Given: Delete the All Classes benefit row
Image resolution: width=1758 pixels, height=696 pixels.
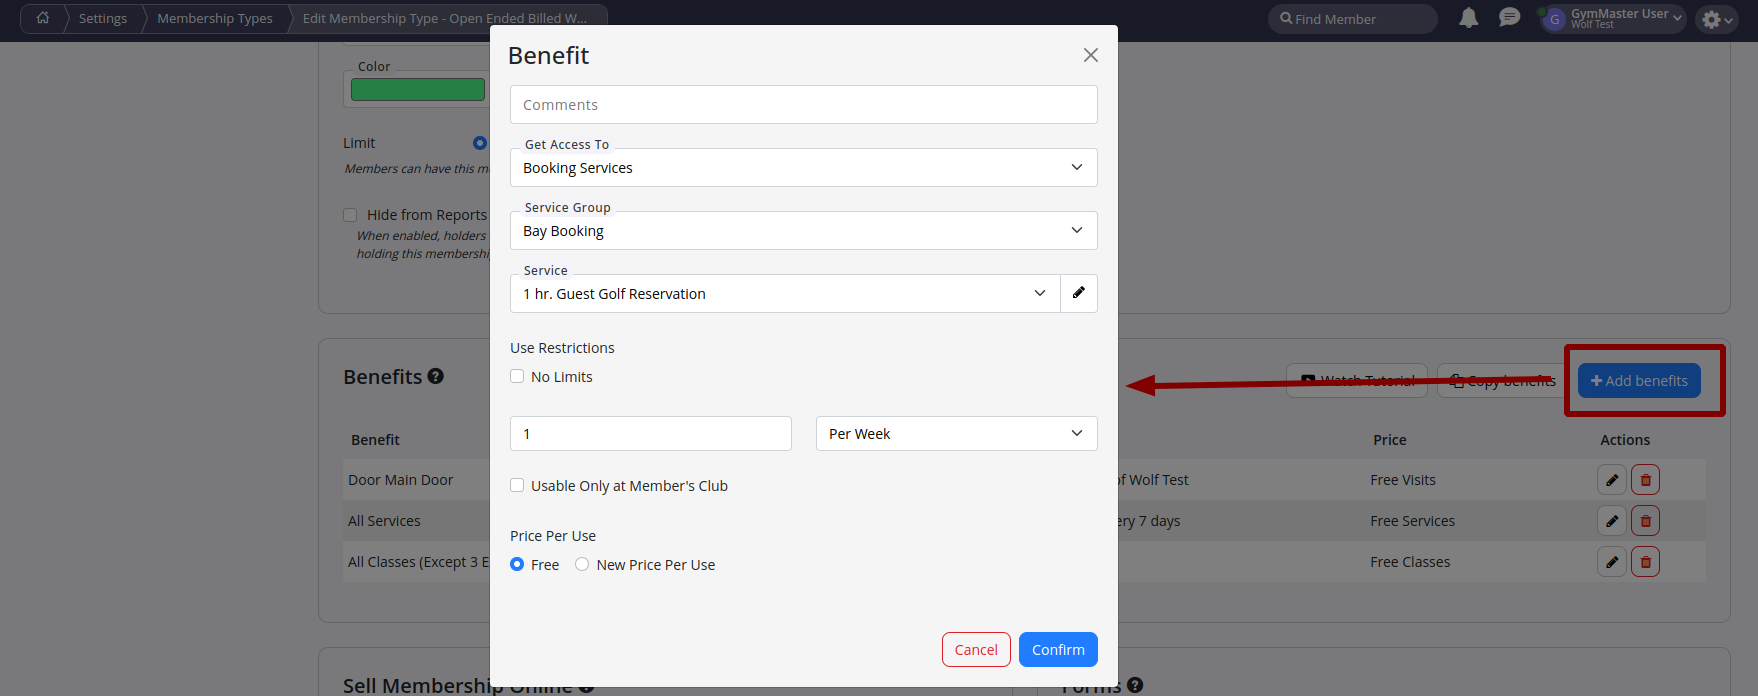Looking at the screenshot, I should click(x=1645, y=562).
